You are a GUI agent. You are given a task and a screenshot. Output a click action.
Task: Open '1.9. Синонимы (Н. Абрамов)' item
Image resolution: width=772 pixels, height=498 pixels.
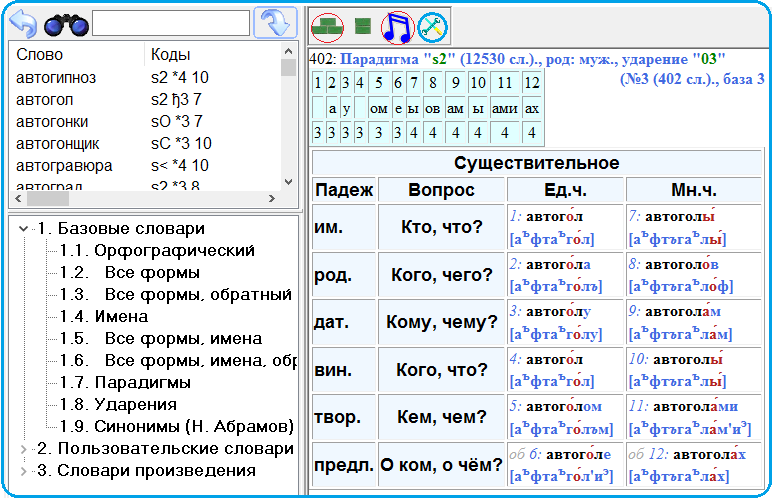pos(177,427)
